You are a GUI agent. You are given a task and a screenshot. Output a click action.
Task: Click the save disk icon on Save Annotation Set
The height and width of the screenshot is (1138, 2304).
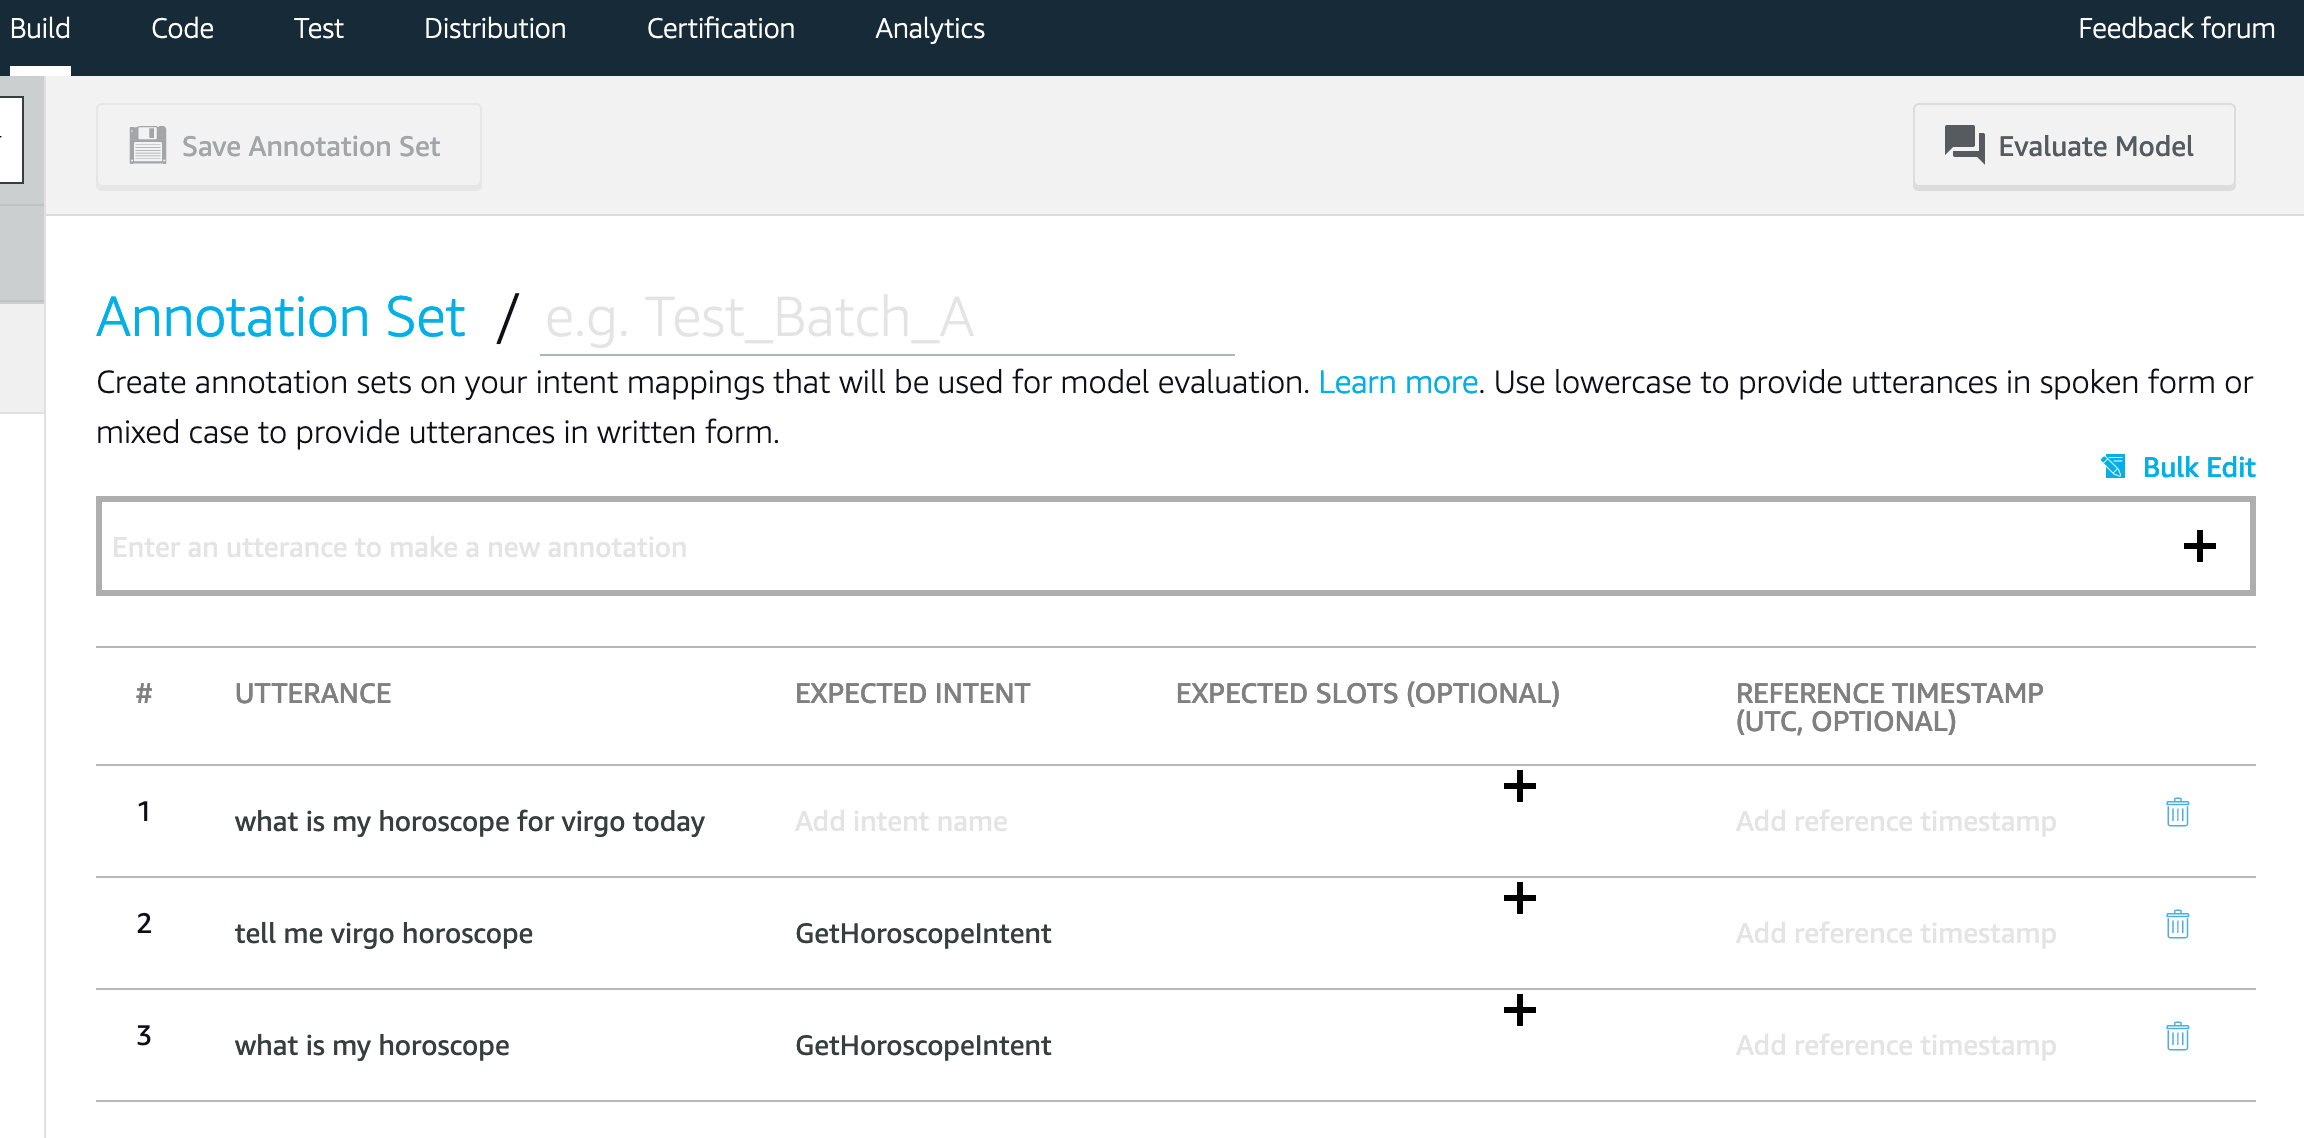(x=148, y=144)
